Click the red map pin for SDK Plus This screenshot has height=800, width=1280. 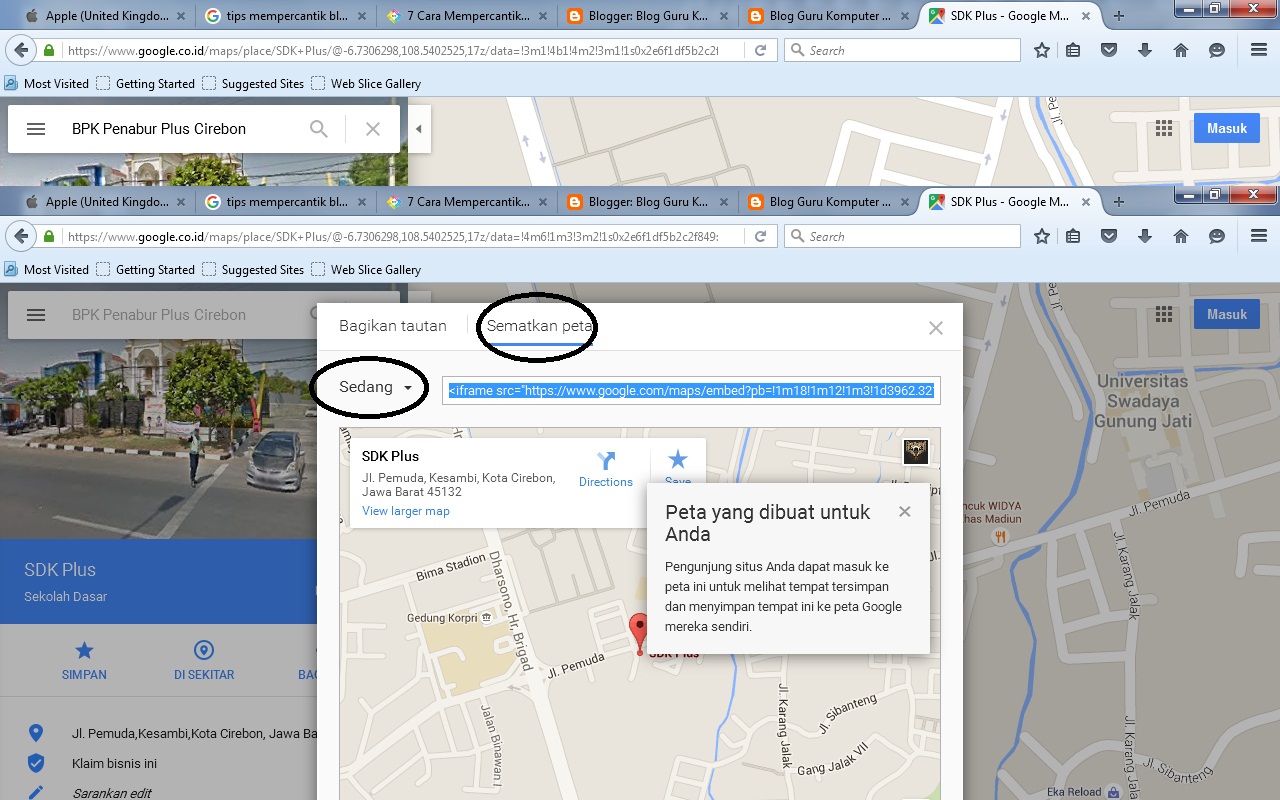639,635
